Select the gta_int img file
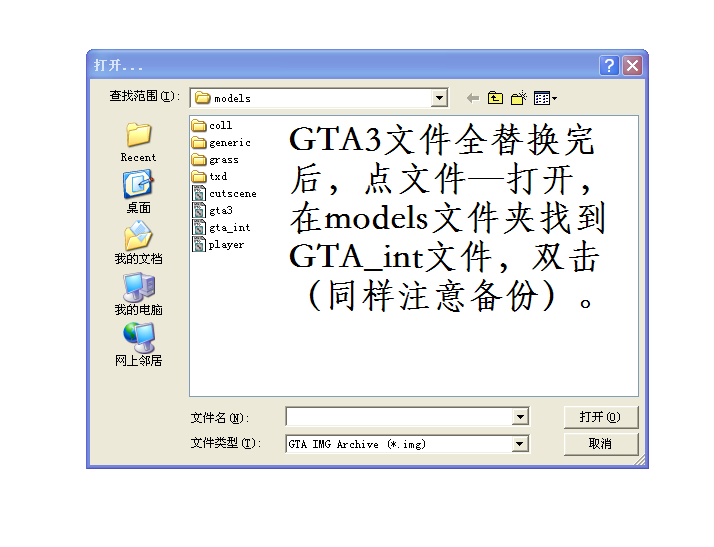Image resolution: width=714 pixels, height=547 pixels. pos(229,228)
